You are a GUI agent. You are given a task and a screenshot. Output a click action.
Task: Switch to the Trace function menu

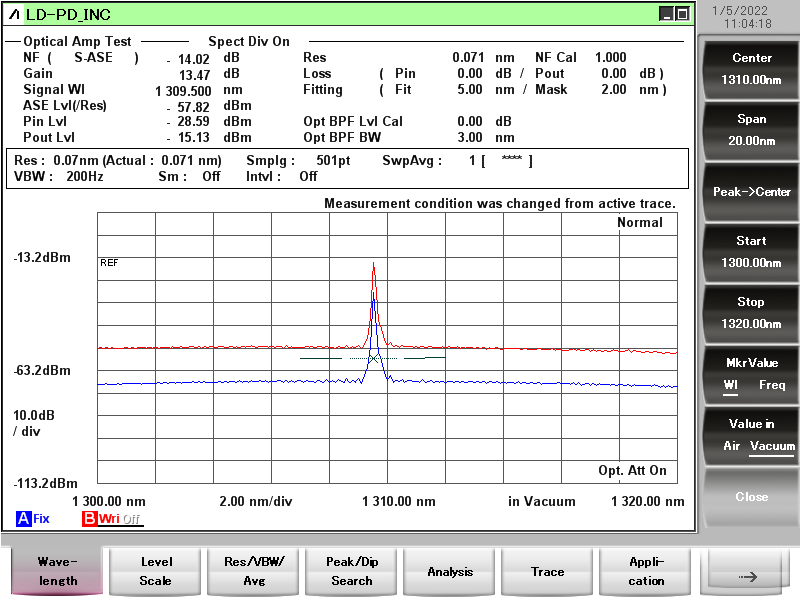(548, 571)
